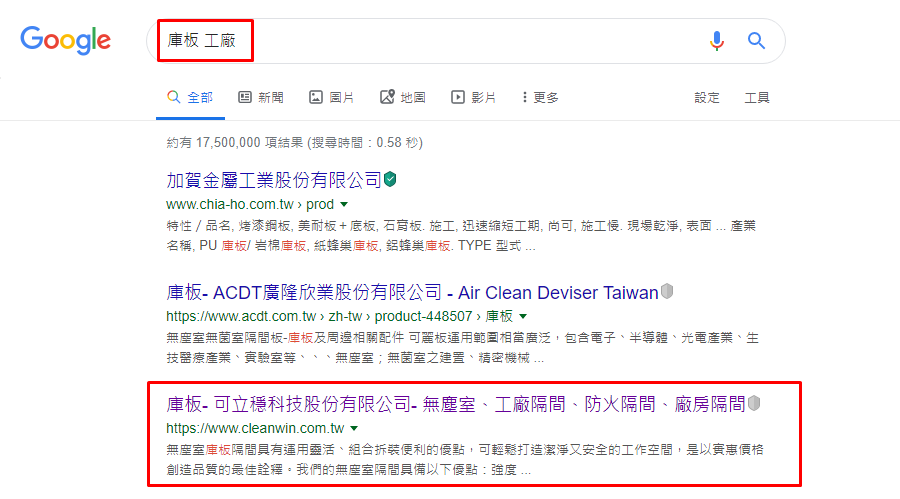Click the https://www.acdt.com.tw URL text
The width and height of the screenshot is (900, 499).
339,316
